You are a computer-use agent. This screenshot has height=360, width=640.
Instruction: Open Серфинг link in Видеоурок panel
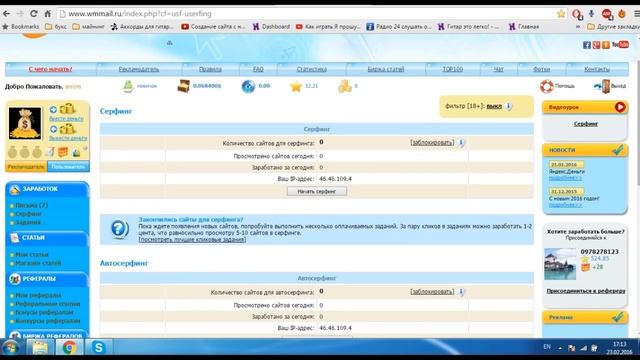pyautogui.click(x=586, y=124)
